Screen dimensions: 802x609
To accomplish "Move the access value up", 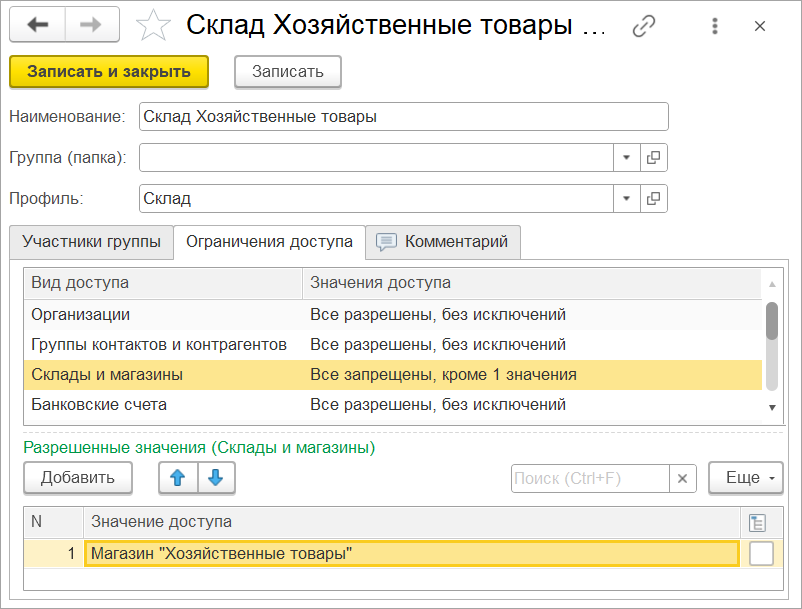I will 178,478.
